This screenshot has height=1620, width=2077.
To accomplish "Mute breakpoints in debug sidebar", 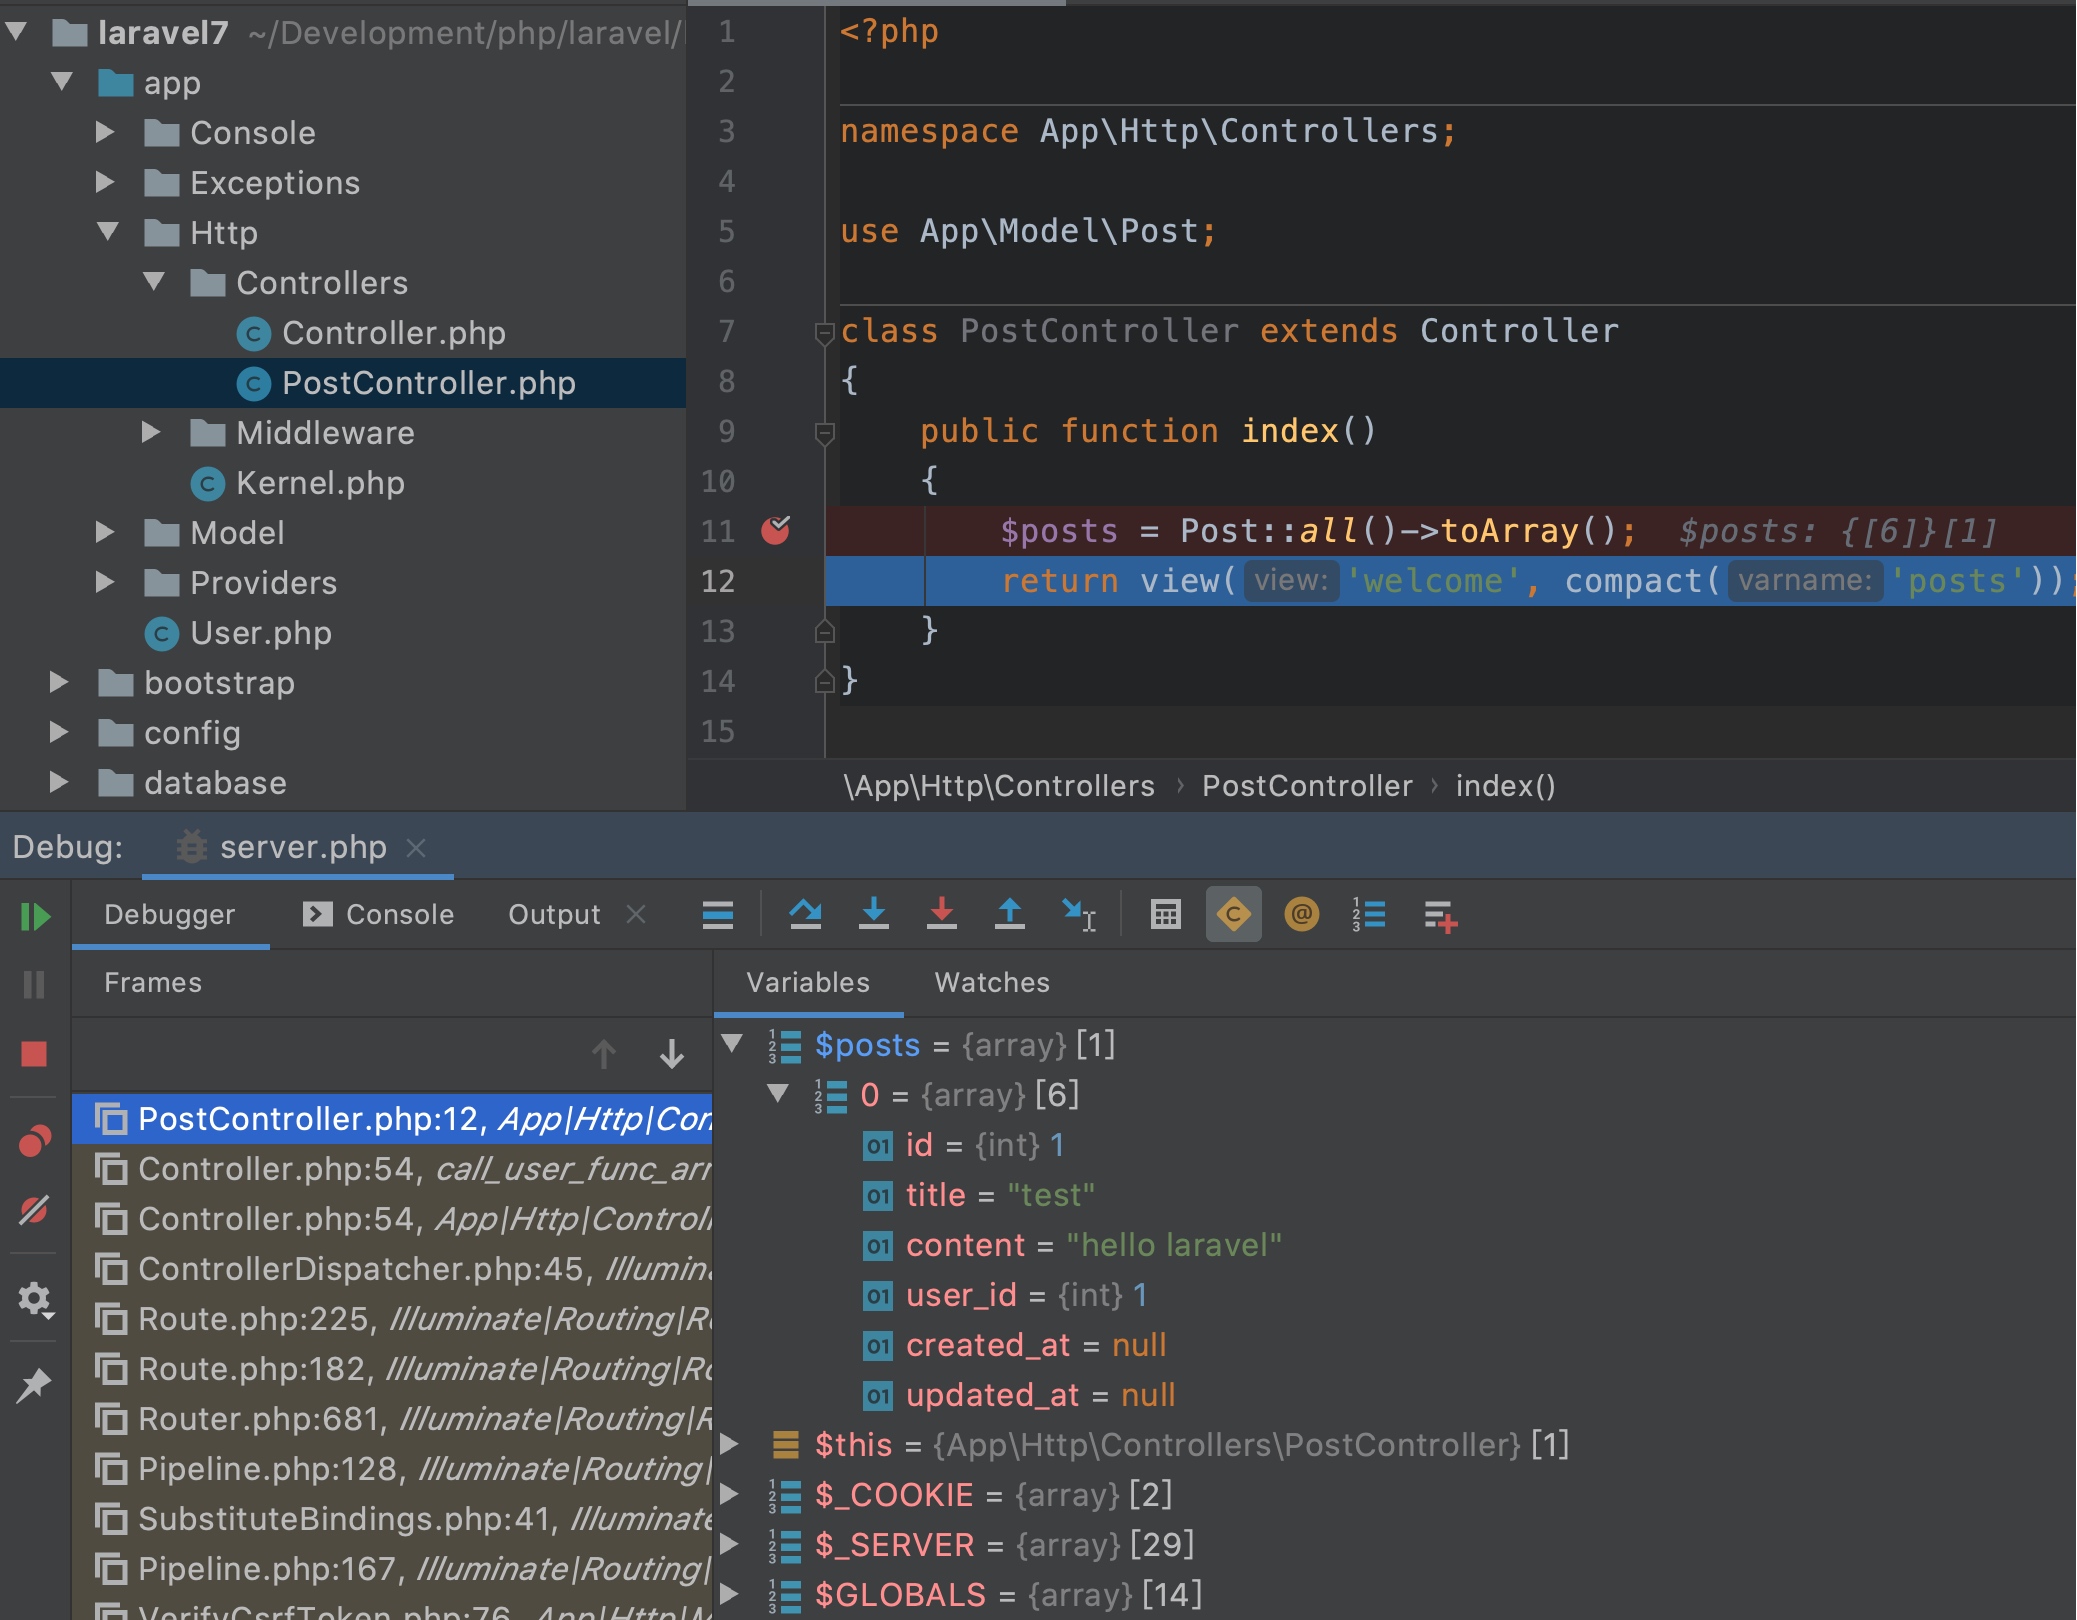I will pos(34,1211).
